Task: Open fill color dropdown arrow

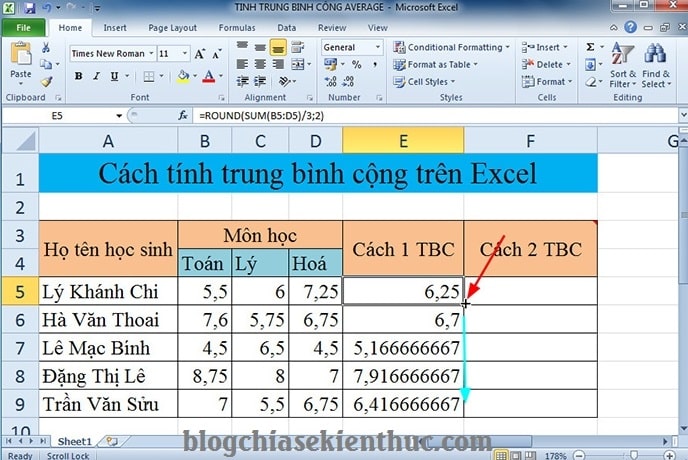Action: click(x=195, y=76)
